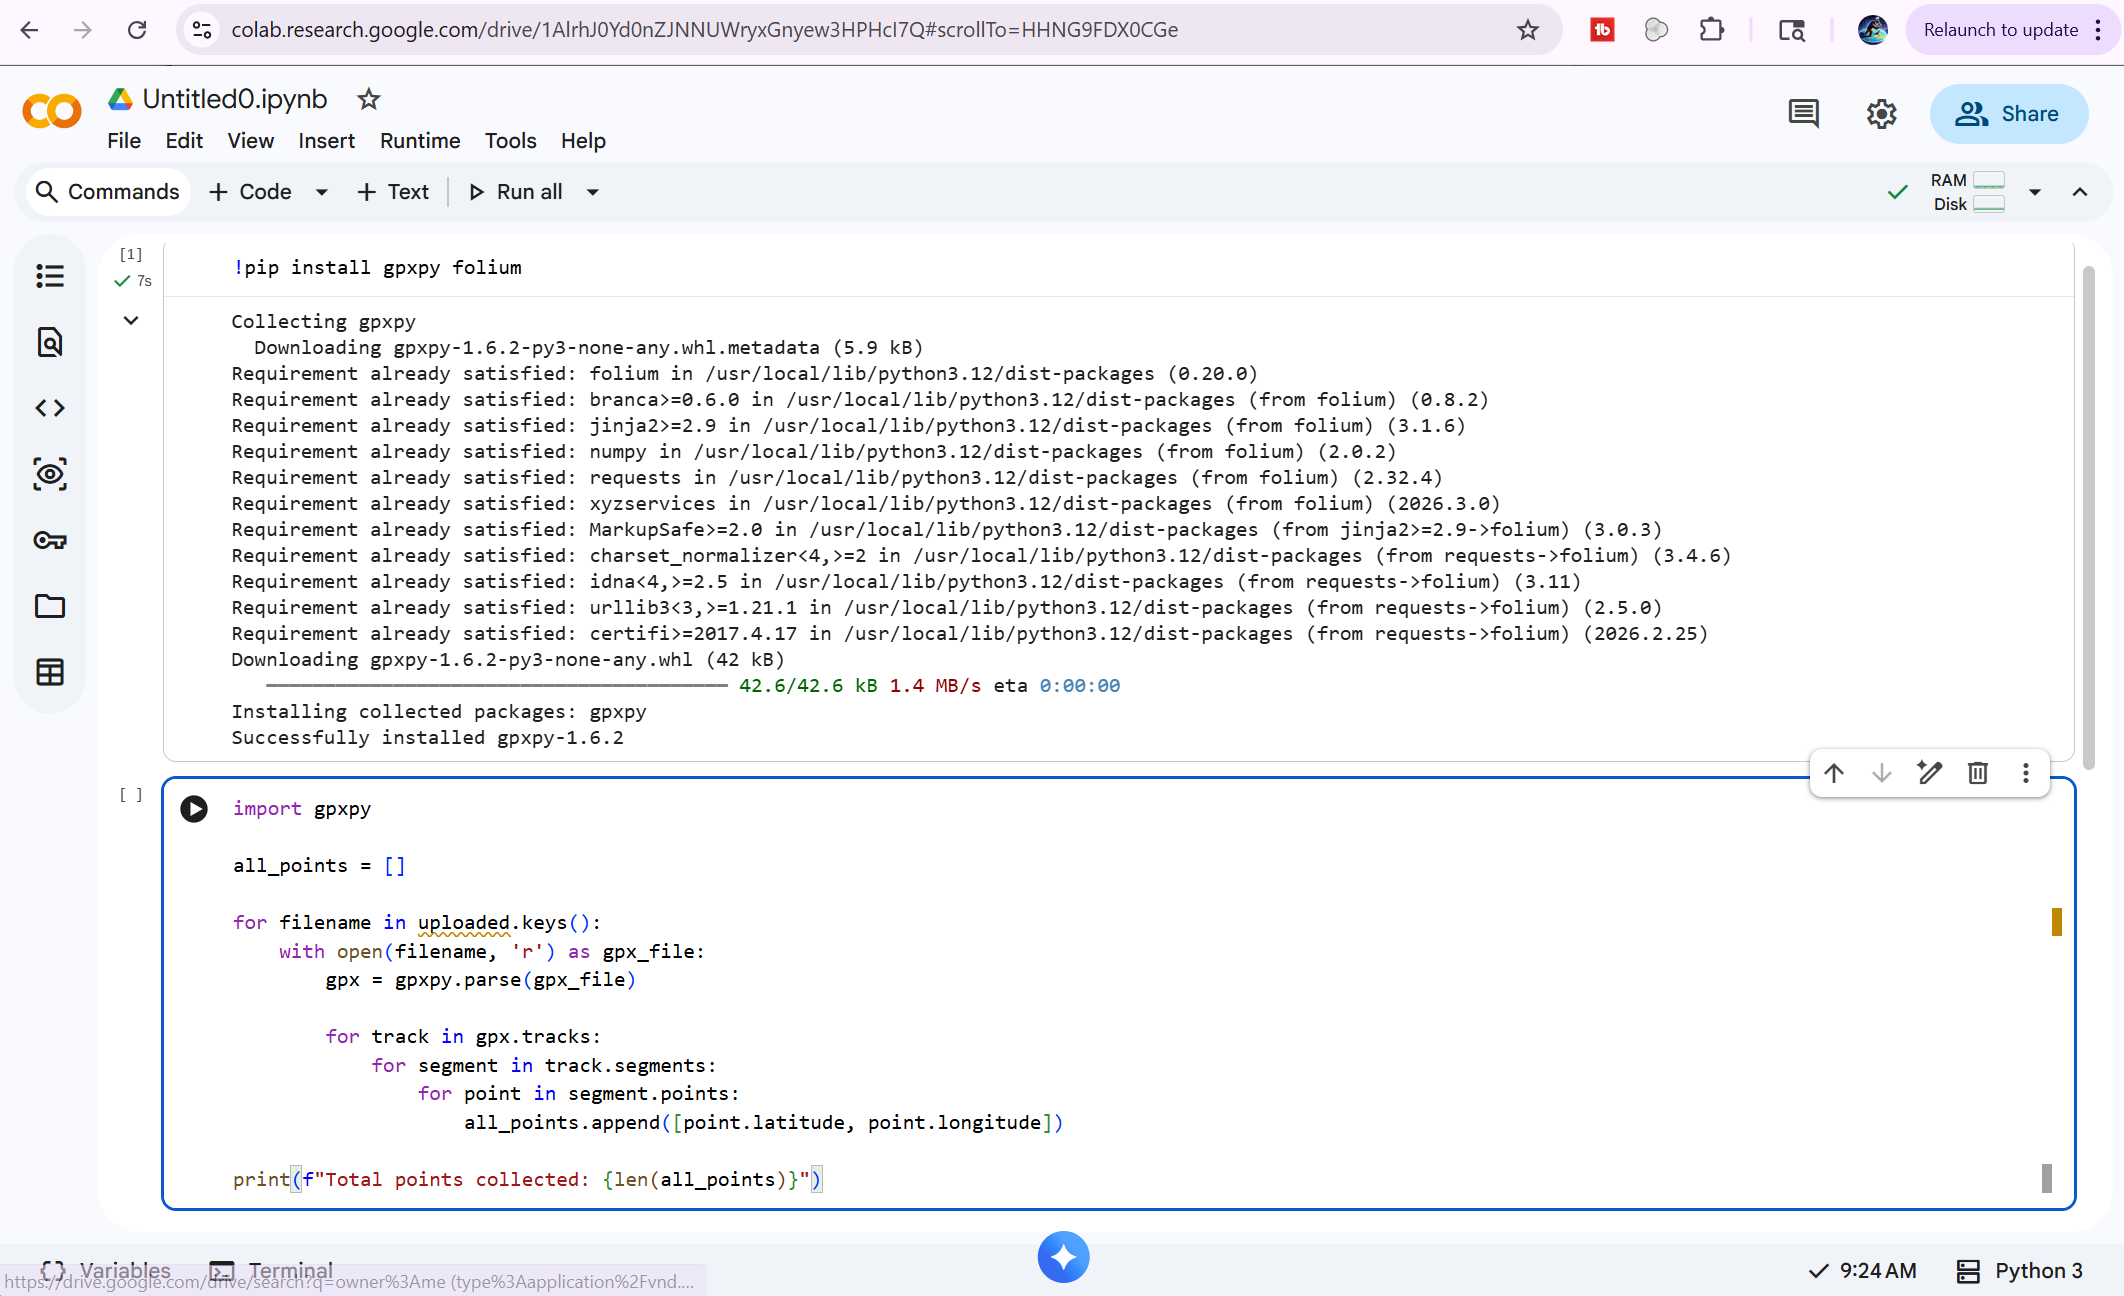
Task: Open the Commands search
Action: pos(107,192)
